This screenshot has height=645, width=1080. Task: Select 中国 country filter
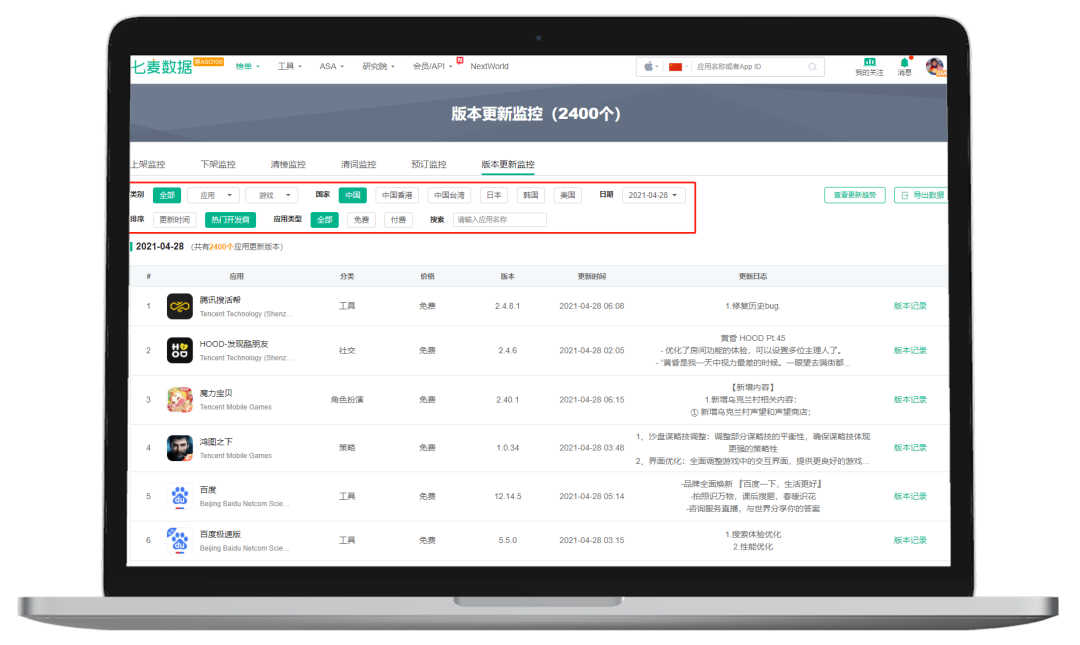(353, 196)
